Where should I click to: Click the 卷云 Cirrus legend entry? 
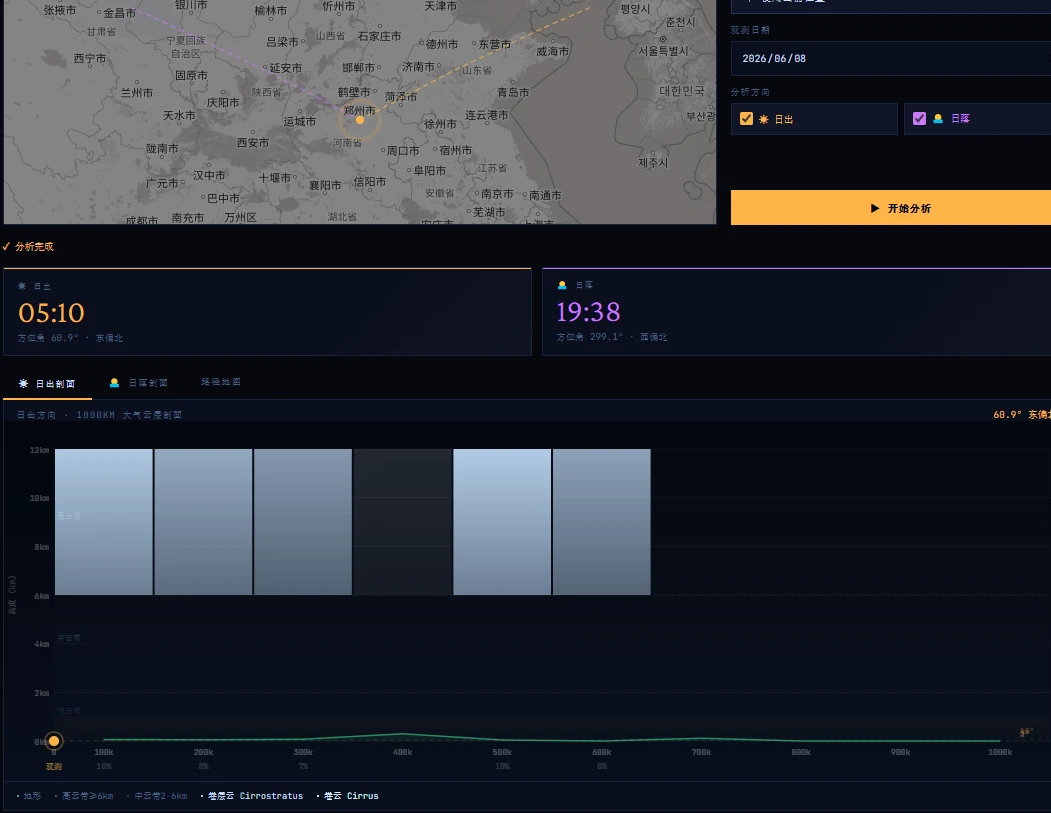[347, 796]
